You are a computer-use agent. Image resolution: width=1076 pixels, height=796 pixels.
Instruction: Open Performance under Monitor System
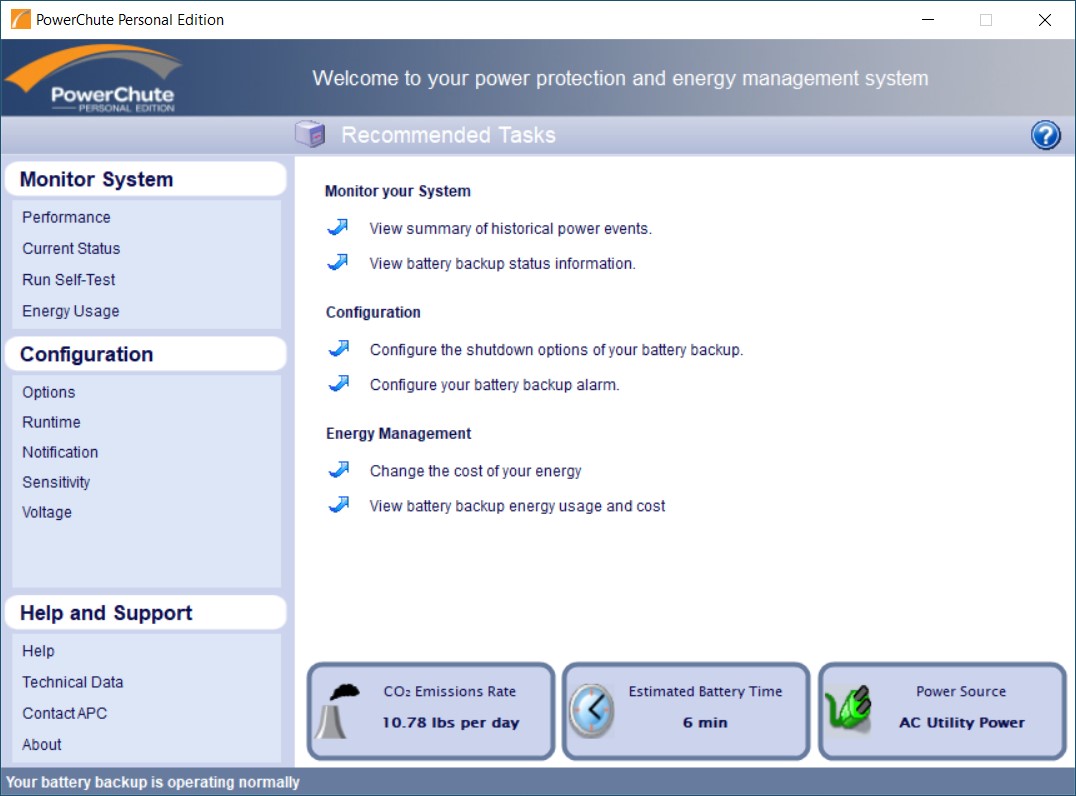click(x=66, y=218)
